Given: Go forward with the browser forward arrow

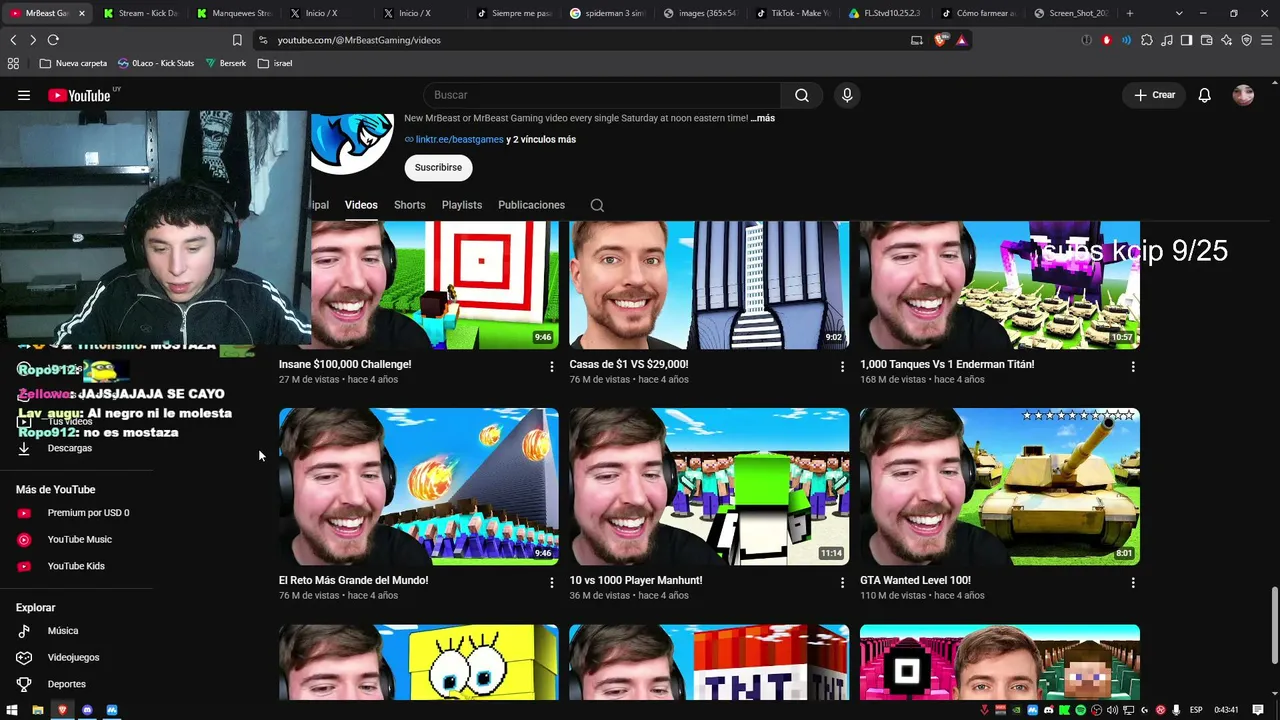Looking at the screenshot, I should point(33,40).
